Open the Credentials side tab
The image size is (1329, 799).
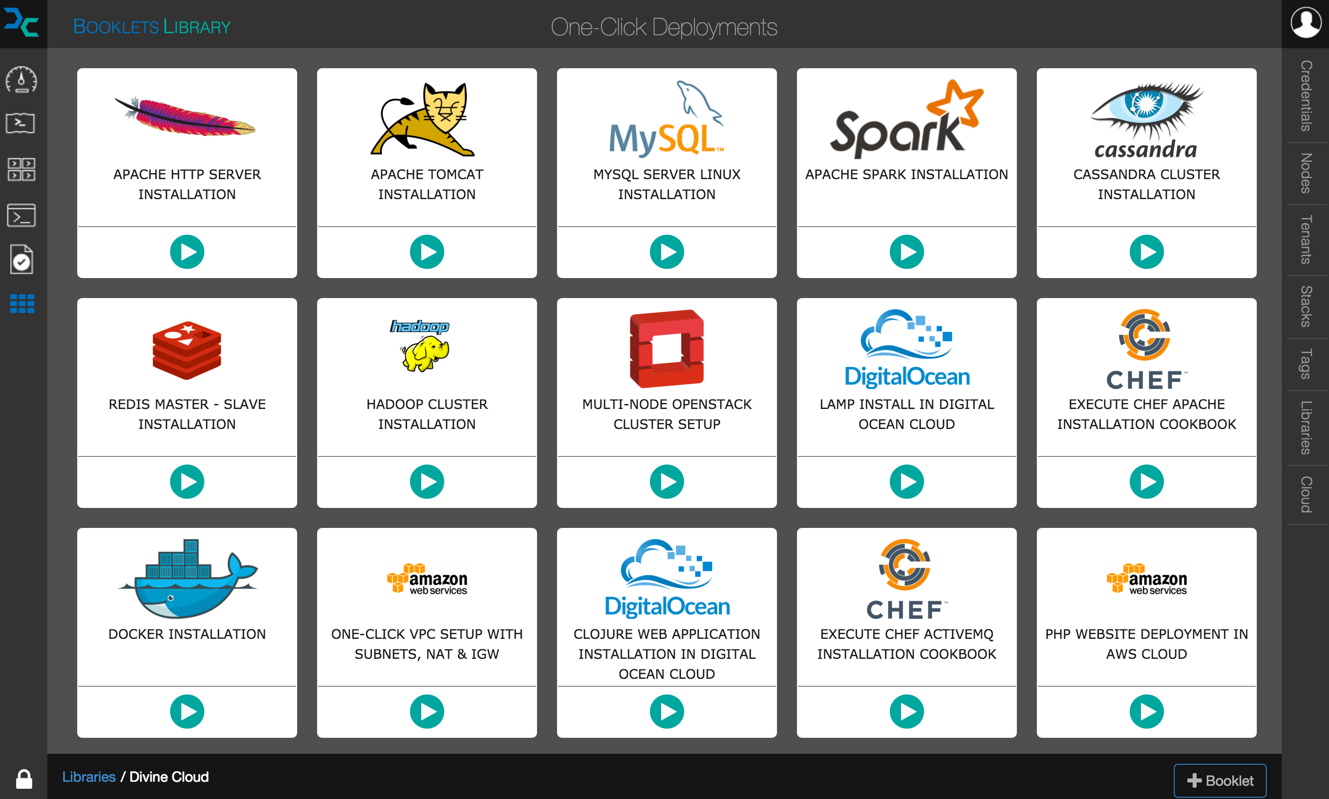coord(1306,96)
